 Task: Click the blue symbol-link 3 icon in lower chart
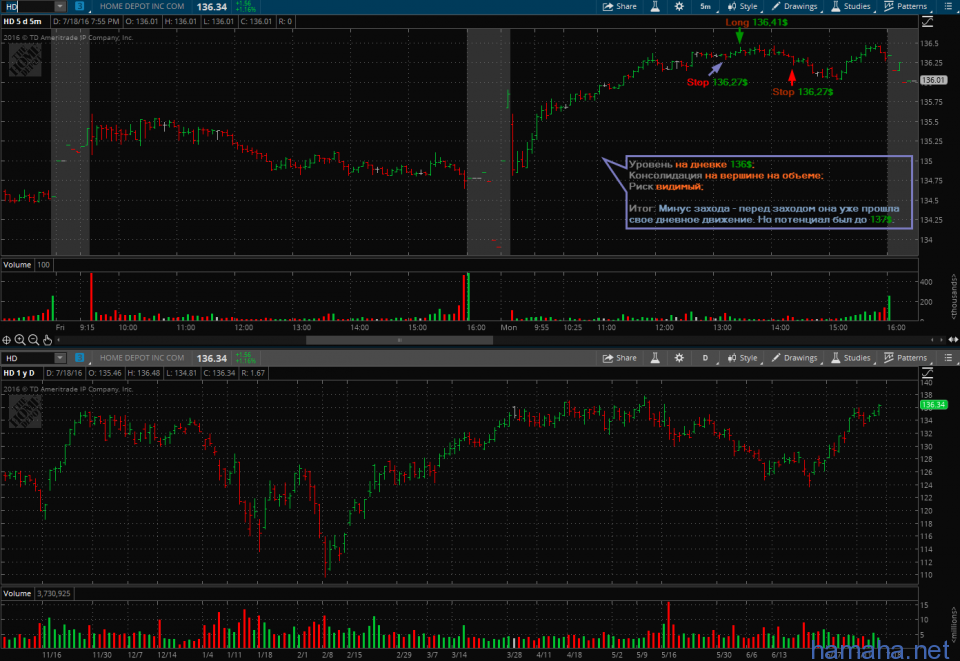click(x=80, y=358)
